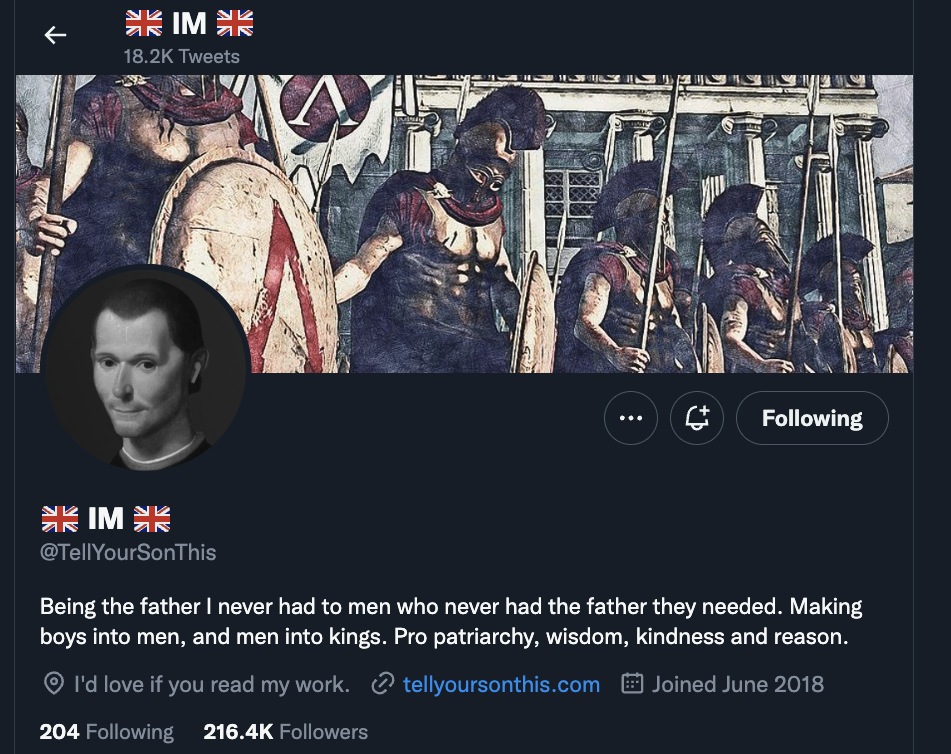Screen dimensions: 951x754
Task: Click the calendar icon beside Joined date
Action: point(632,685)
